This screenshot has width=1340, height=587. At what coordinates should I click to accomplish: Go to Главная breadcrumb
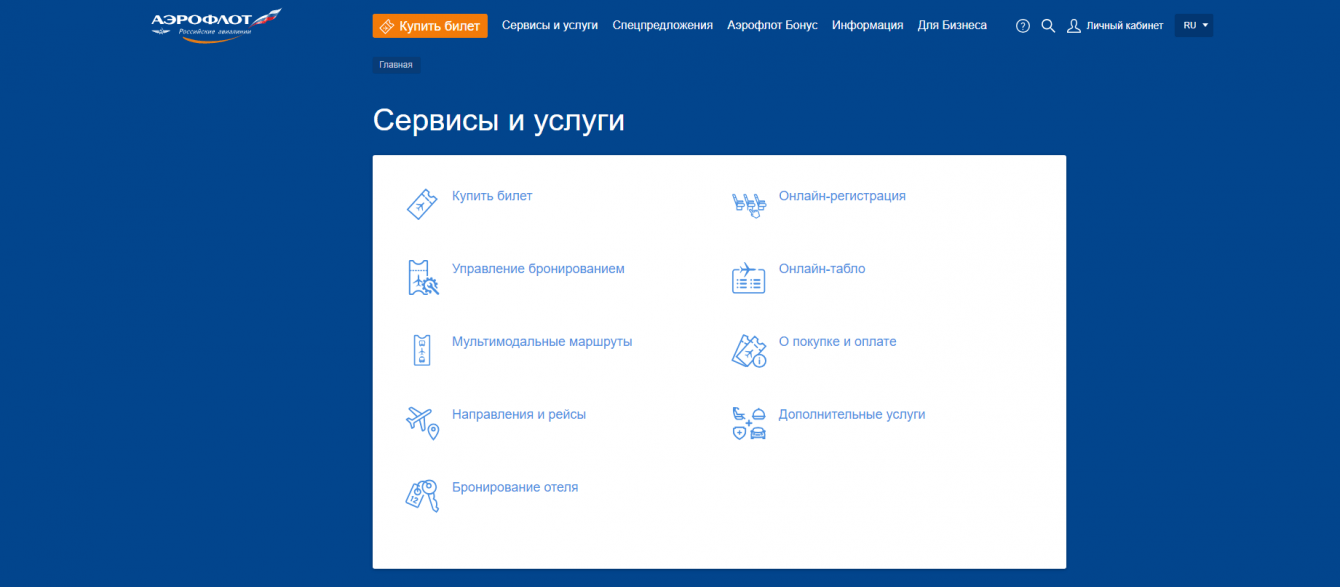[396, 65]
